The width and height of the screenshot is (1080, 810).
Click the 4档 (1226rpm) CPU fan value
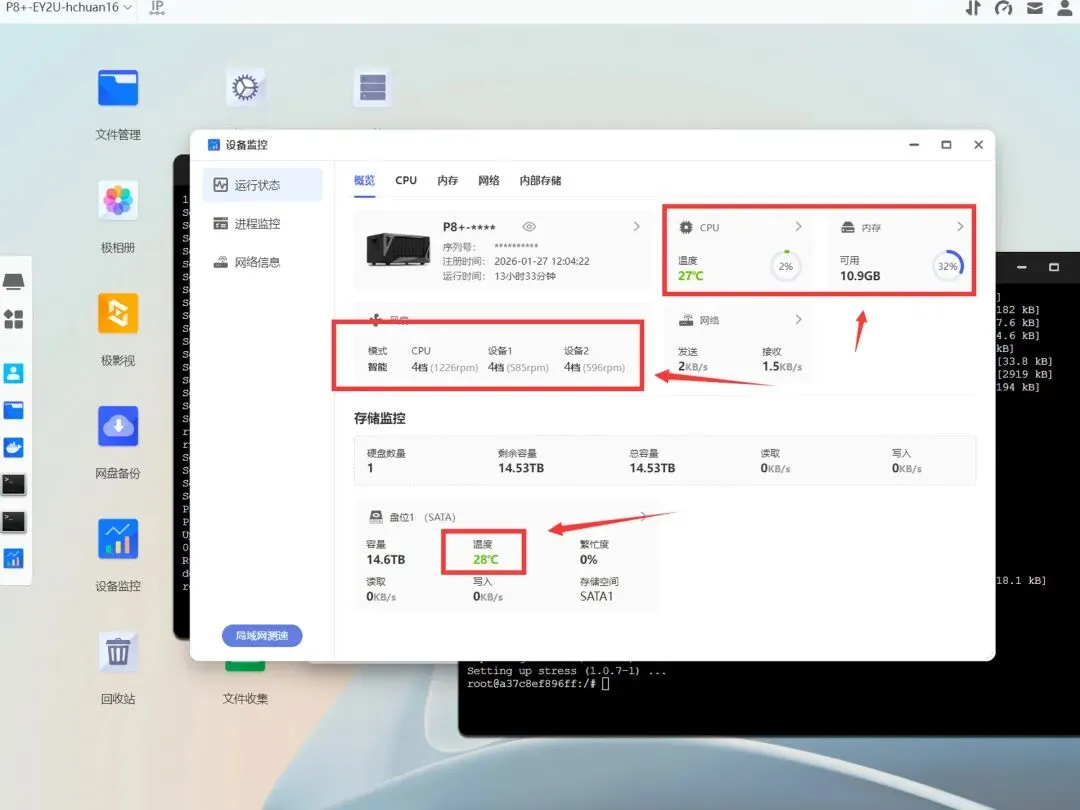click(444, 367)
